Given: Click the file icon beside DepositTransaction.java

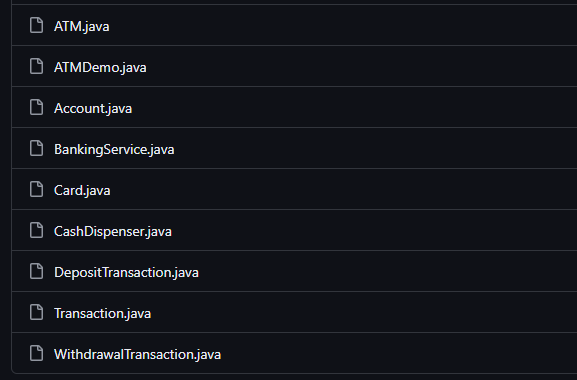Looking at the screenshot, I should pyautogui.click(x=36, y=271).
